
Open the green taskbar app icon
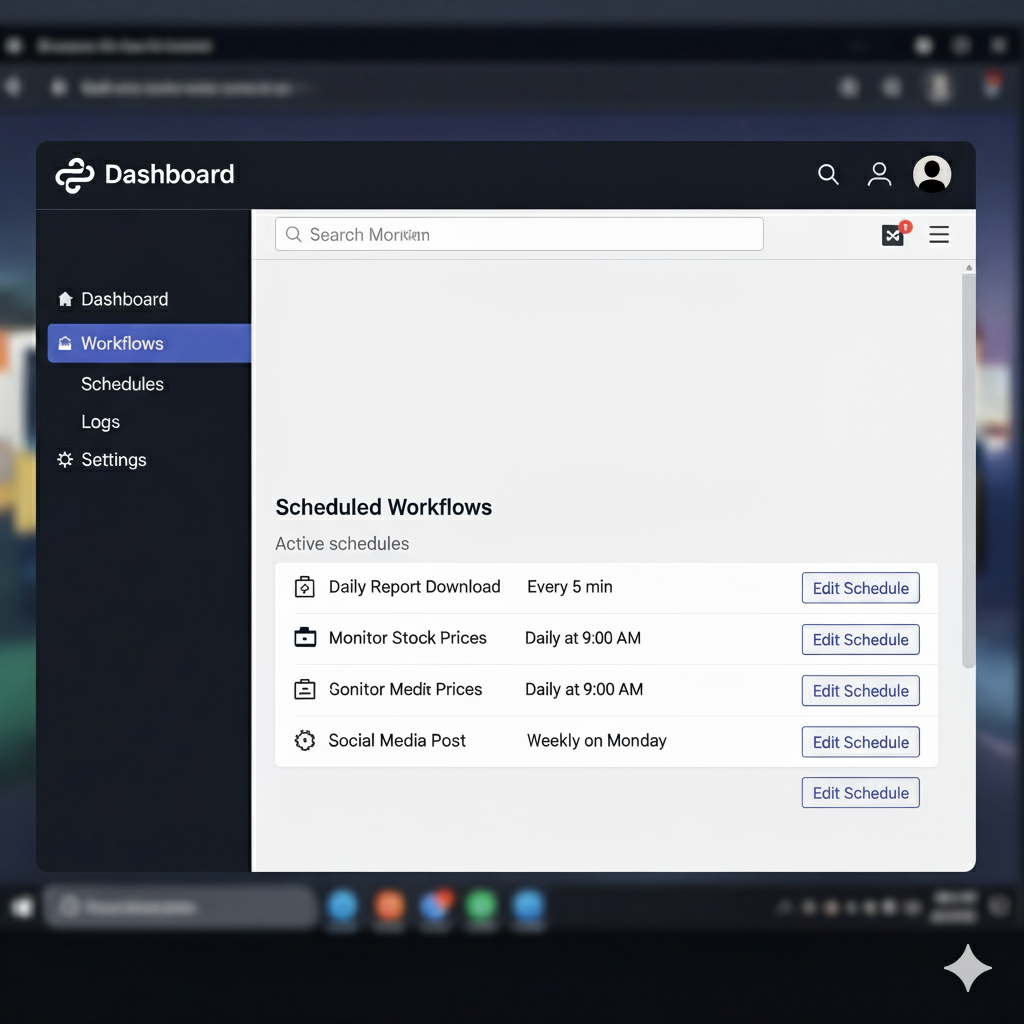[481, 906]
